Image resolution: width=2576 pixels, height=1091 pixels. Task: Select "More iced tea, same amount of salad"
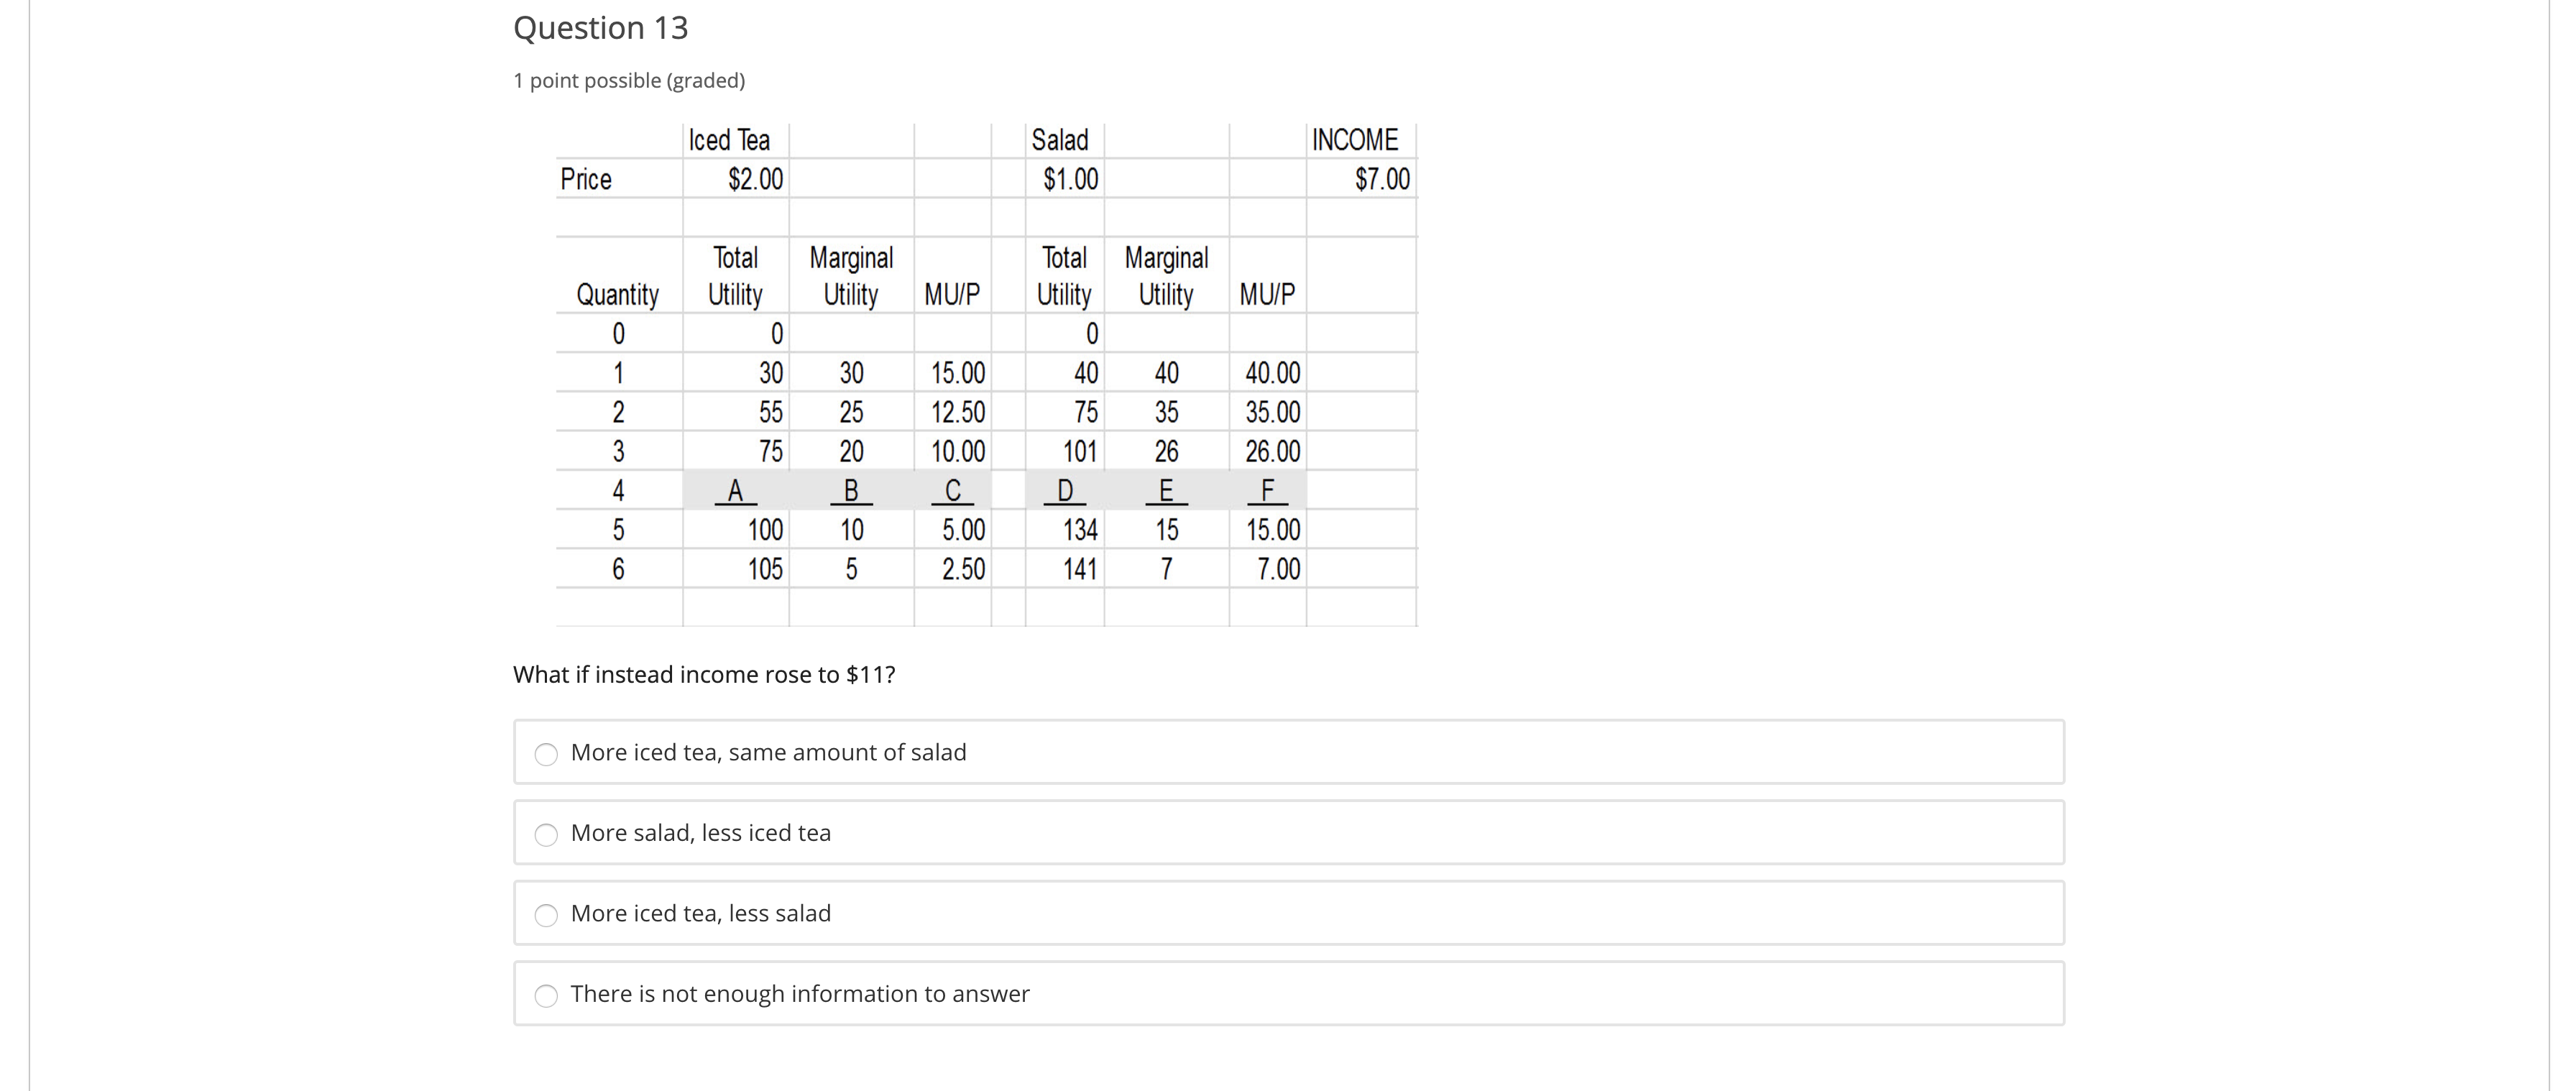547,755
